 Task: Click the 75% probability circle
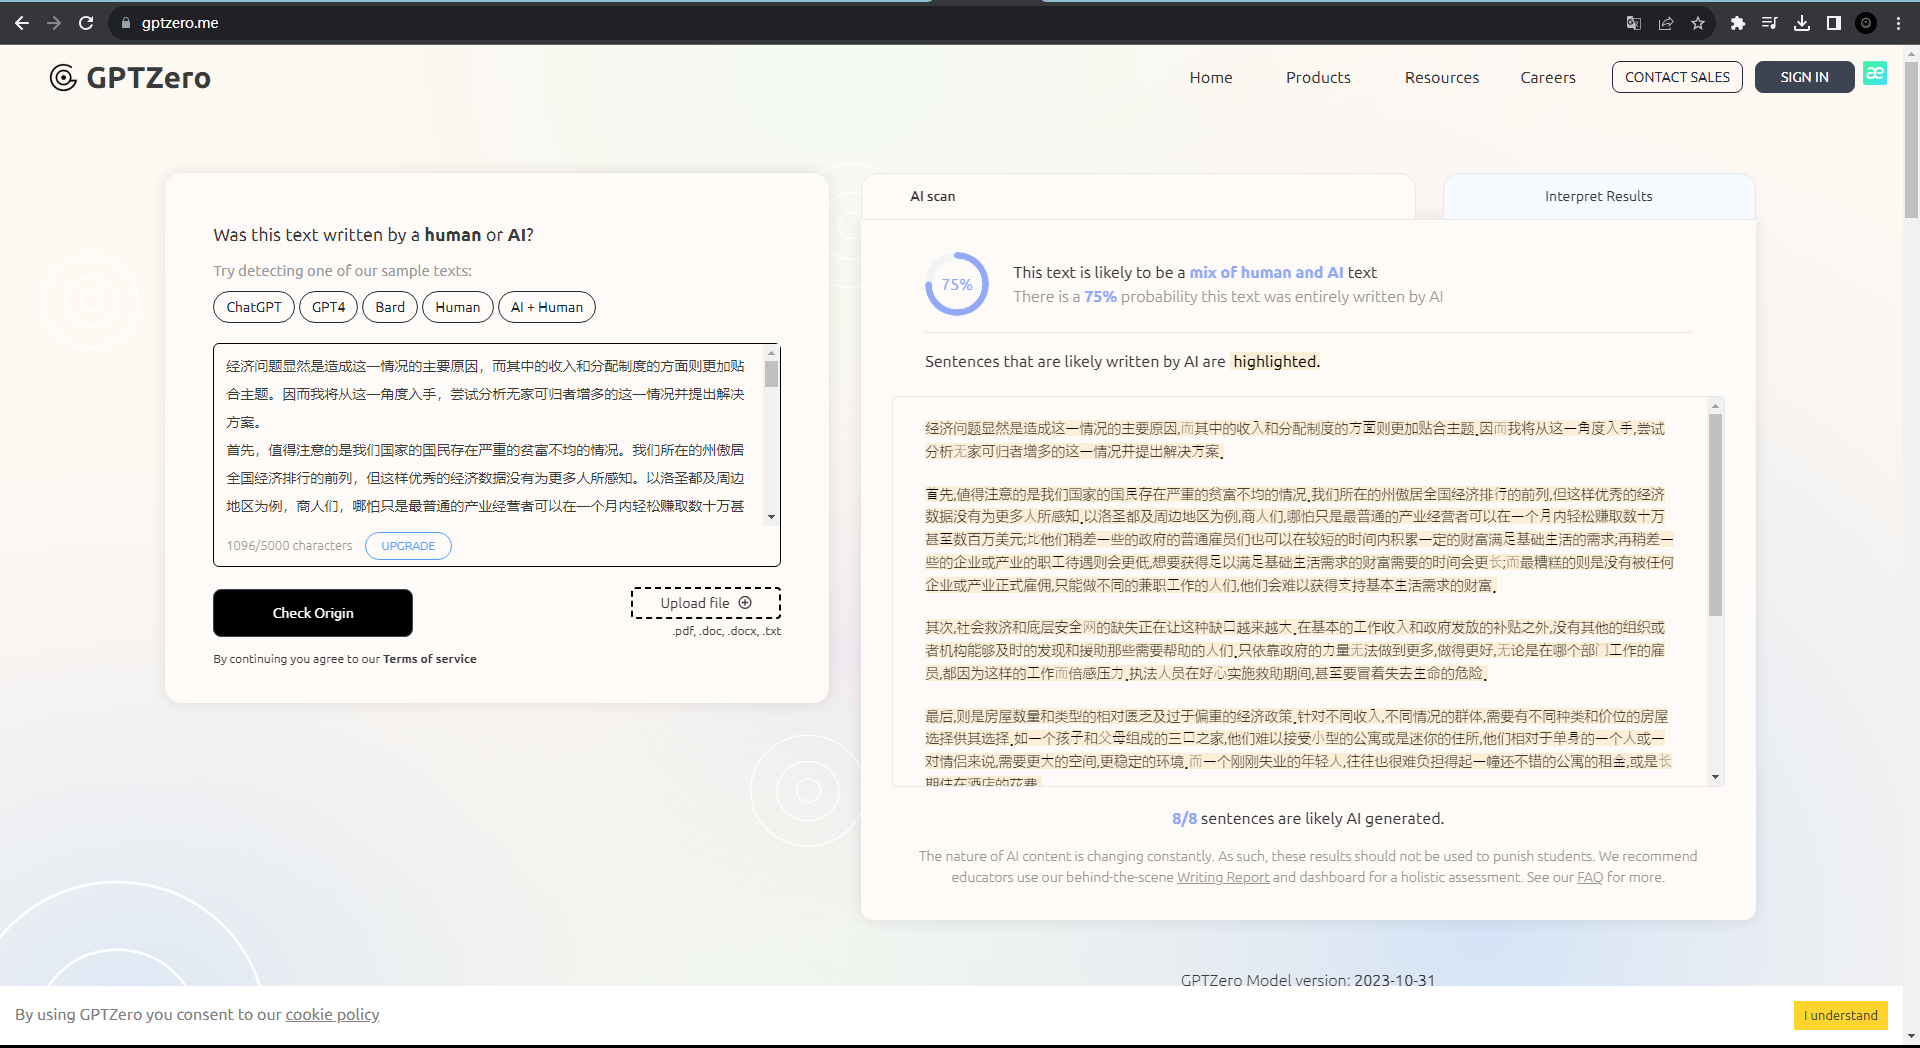[957, 284]
